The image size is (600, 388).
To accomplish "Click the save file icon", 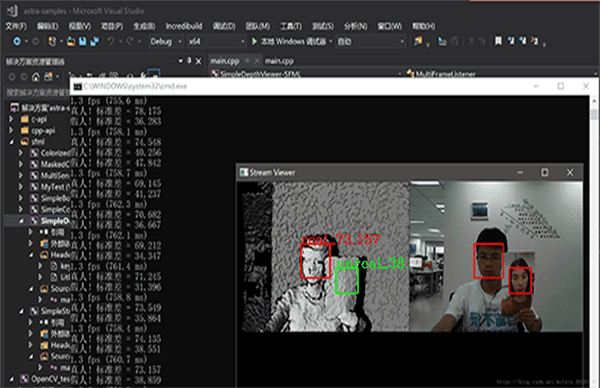I will click(82, 41).
